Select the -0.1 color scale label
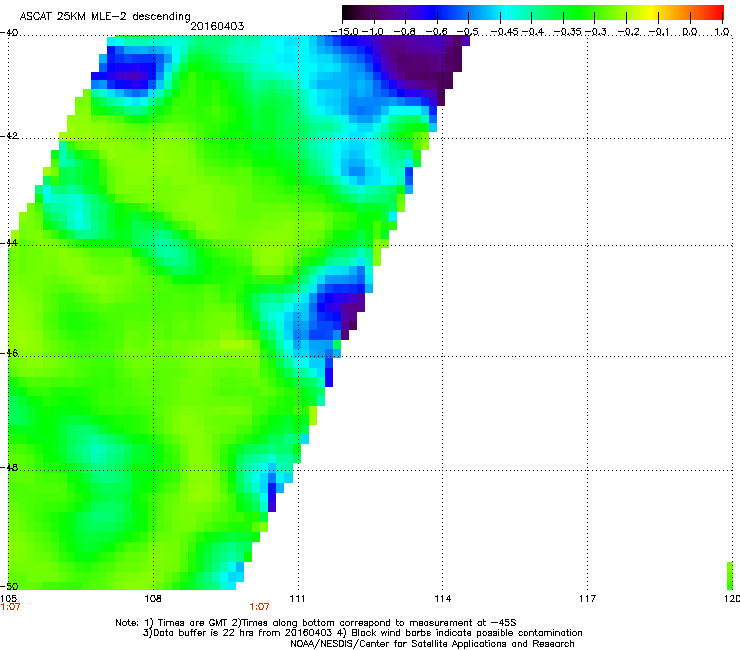This screenshot has width=740, height=650. [x=660, y=32]
